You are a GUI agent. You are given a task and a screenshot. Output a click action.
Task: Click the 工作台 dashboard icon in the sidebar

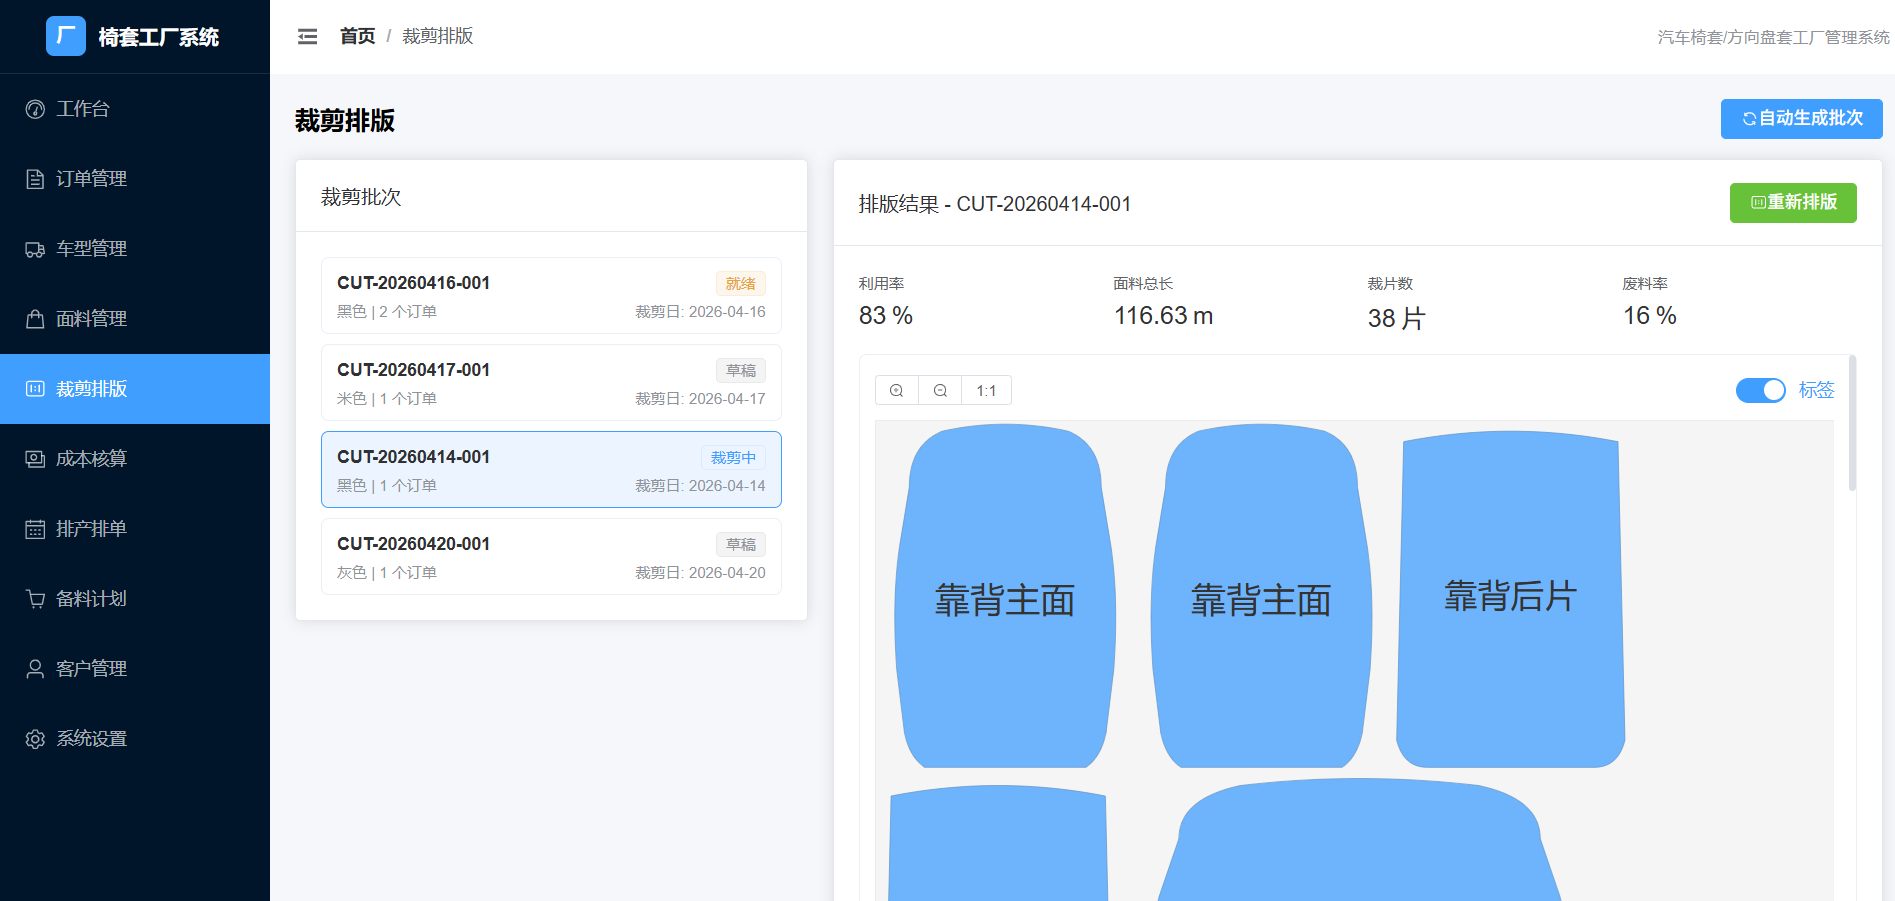click(35, 109)
